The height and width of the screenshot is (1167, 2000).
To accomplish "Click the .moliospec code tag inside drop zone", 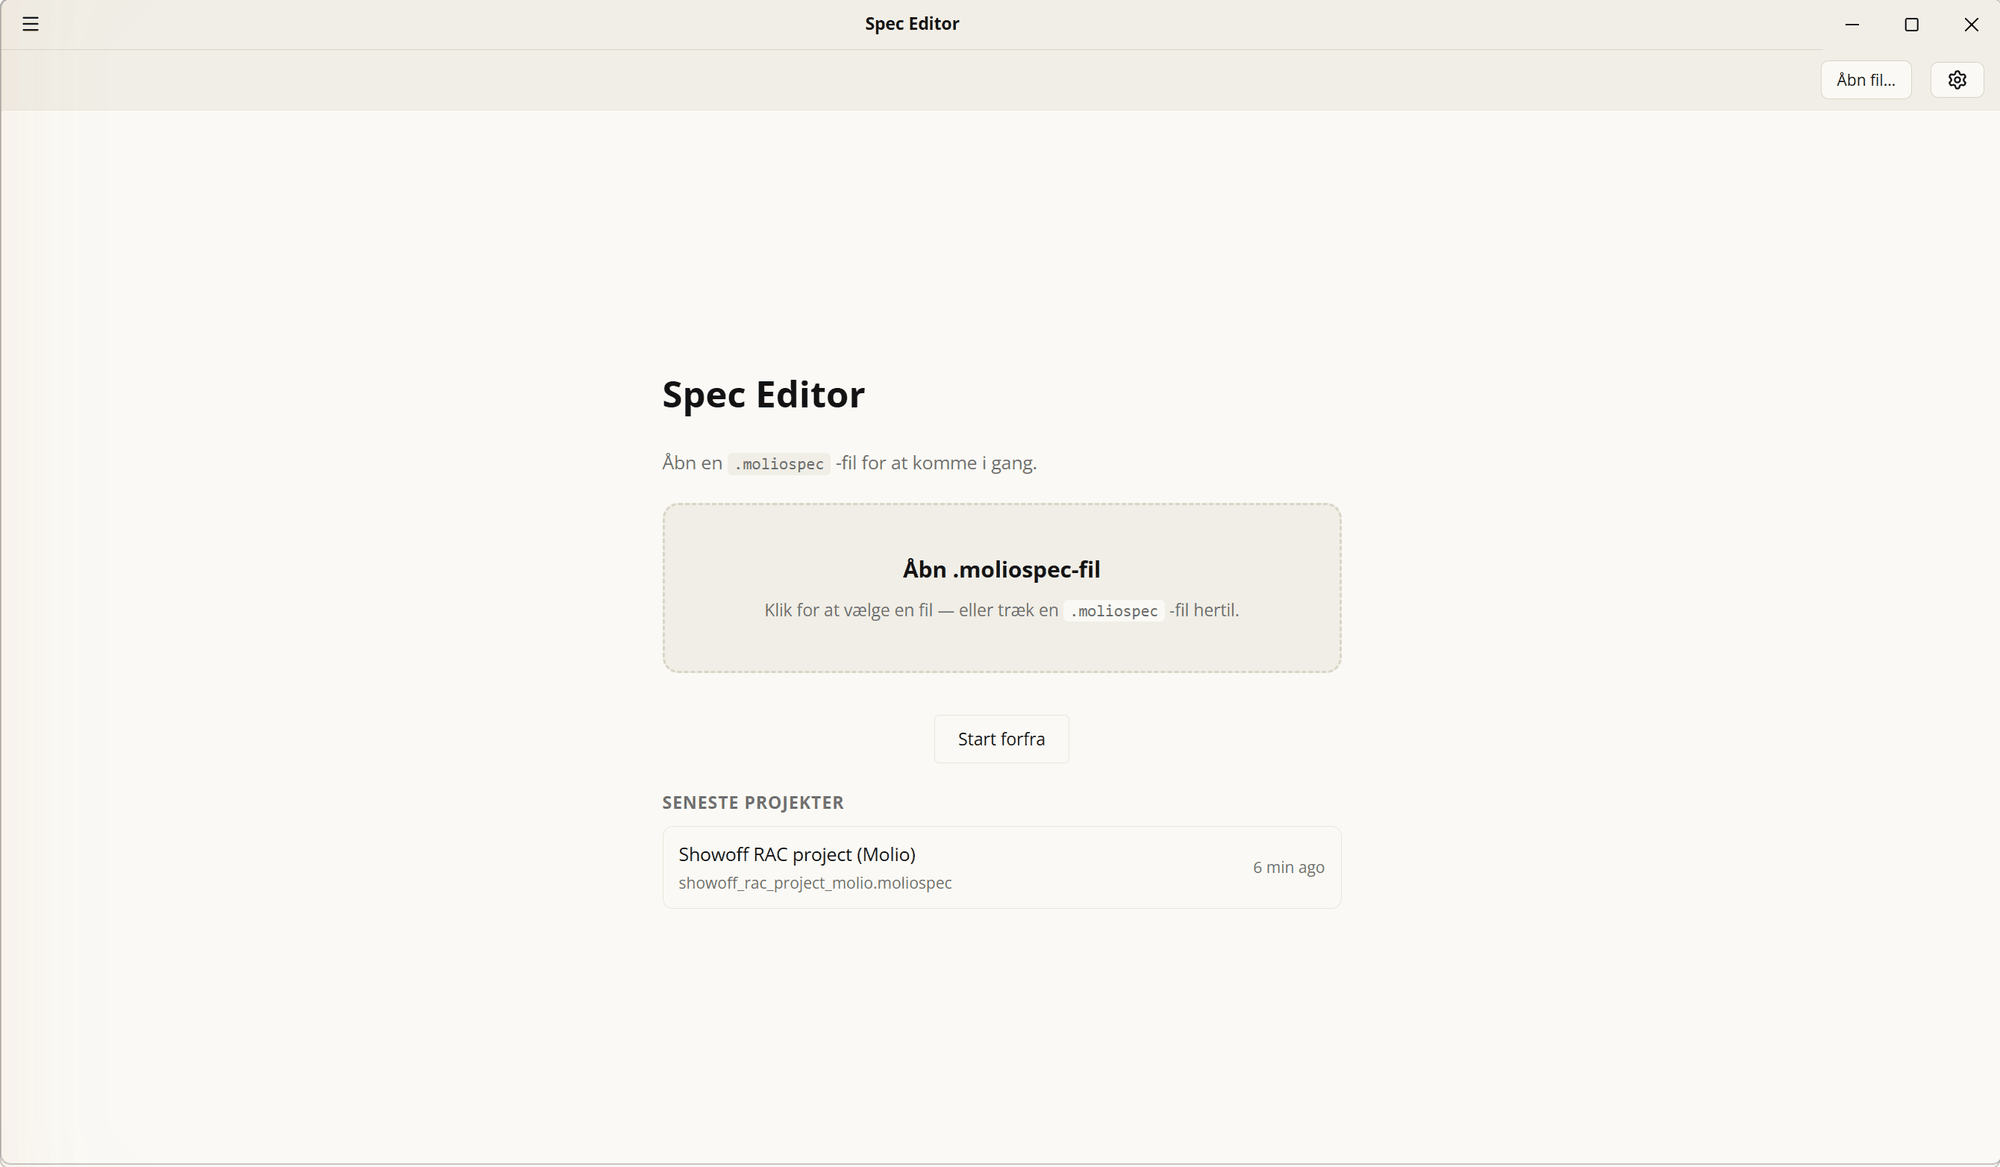I will click(x=1114, y=611).
